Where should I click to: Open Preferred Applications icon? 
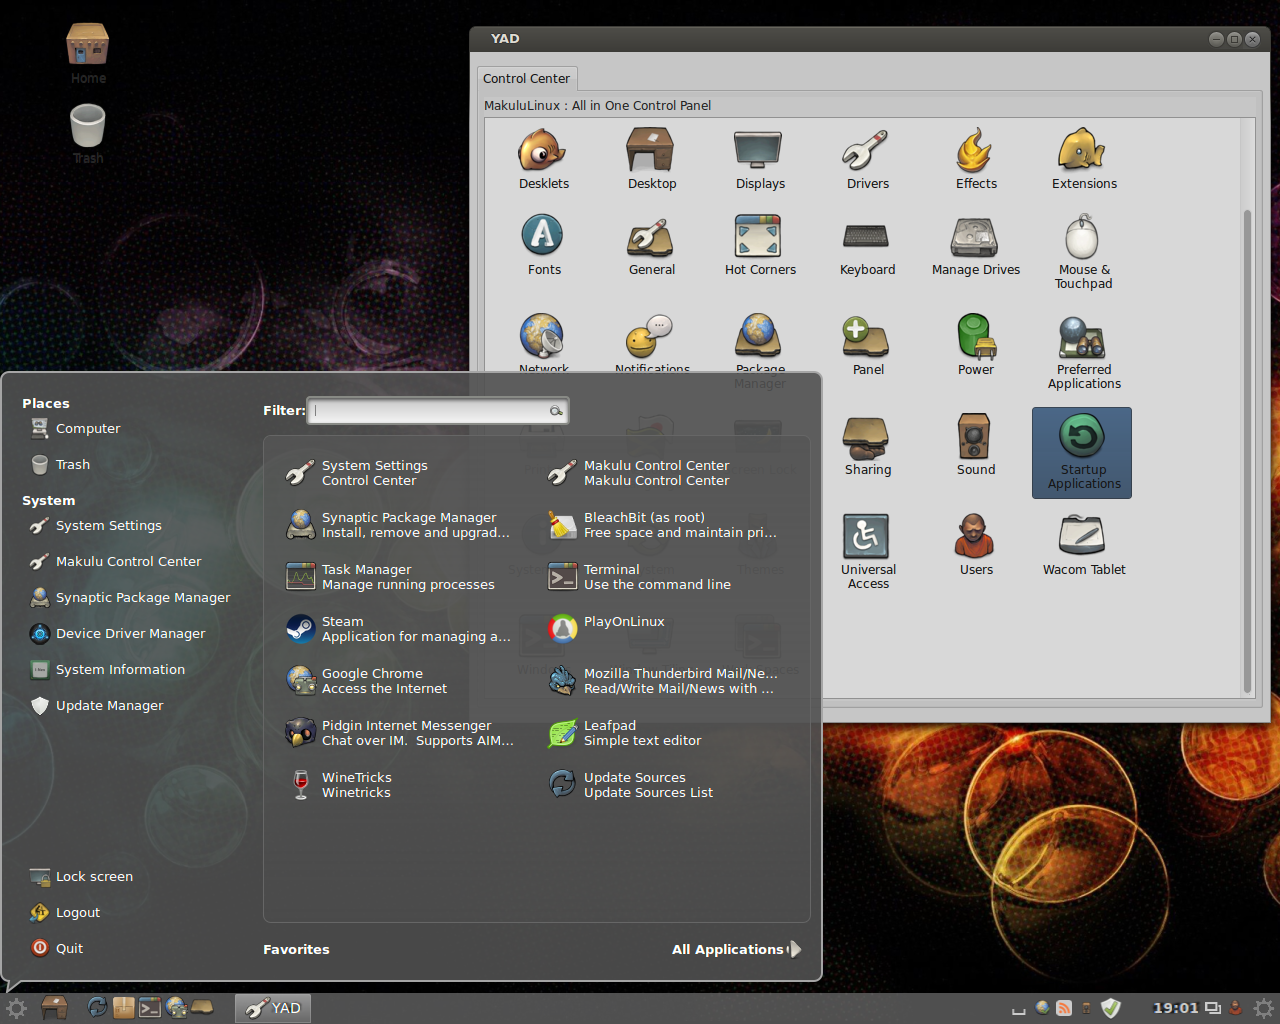1084,352
